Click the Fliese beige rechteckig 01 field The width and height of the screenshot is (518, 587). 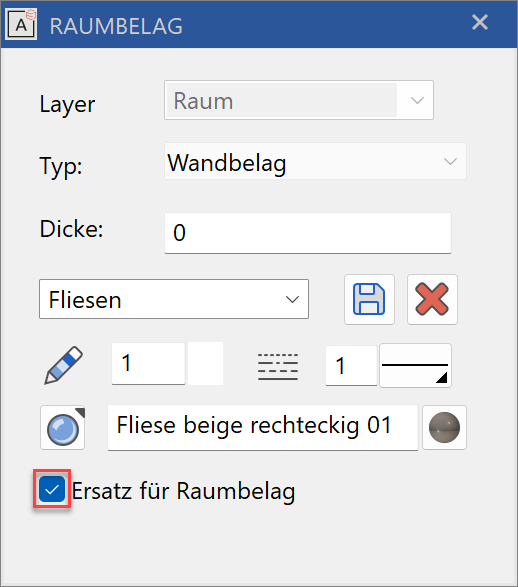click(x=263, y=428)
